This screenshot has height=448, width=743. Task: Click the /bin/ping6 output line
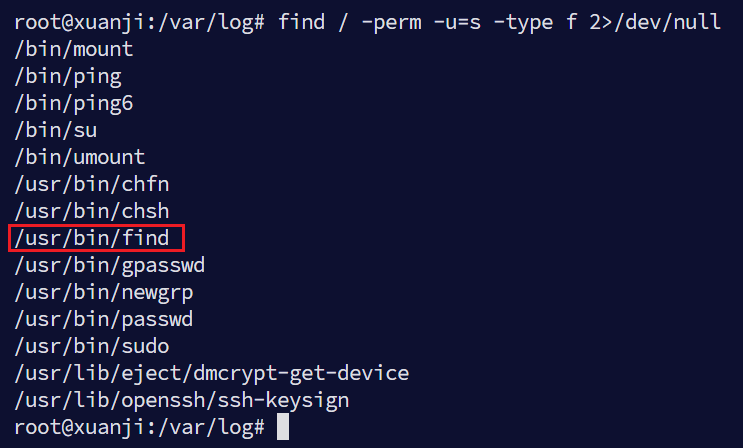point(74,103)
